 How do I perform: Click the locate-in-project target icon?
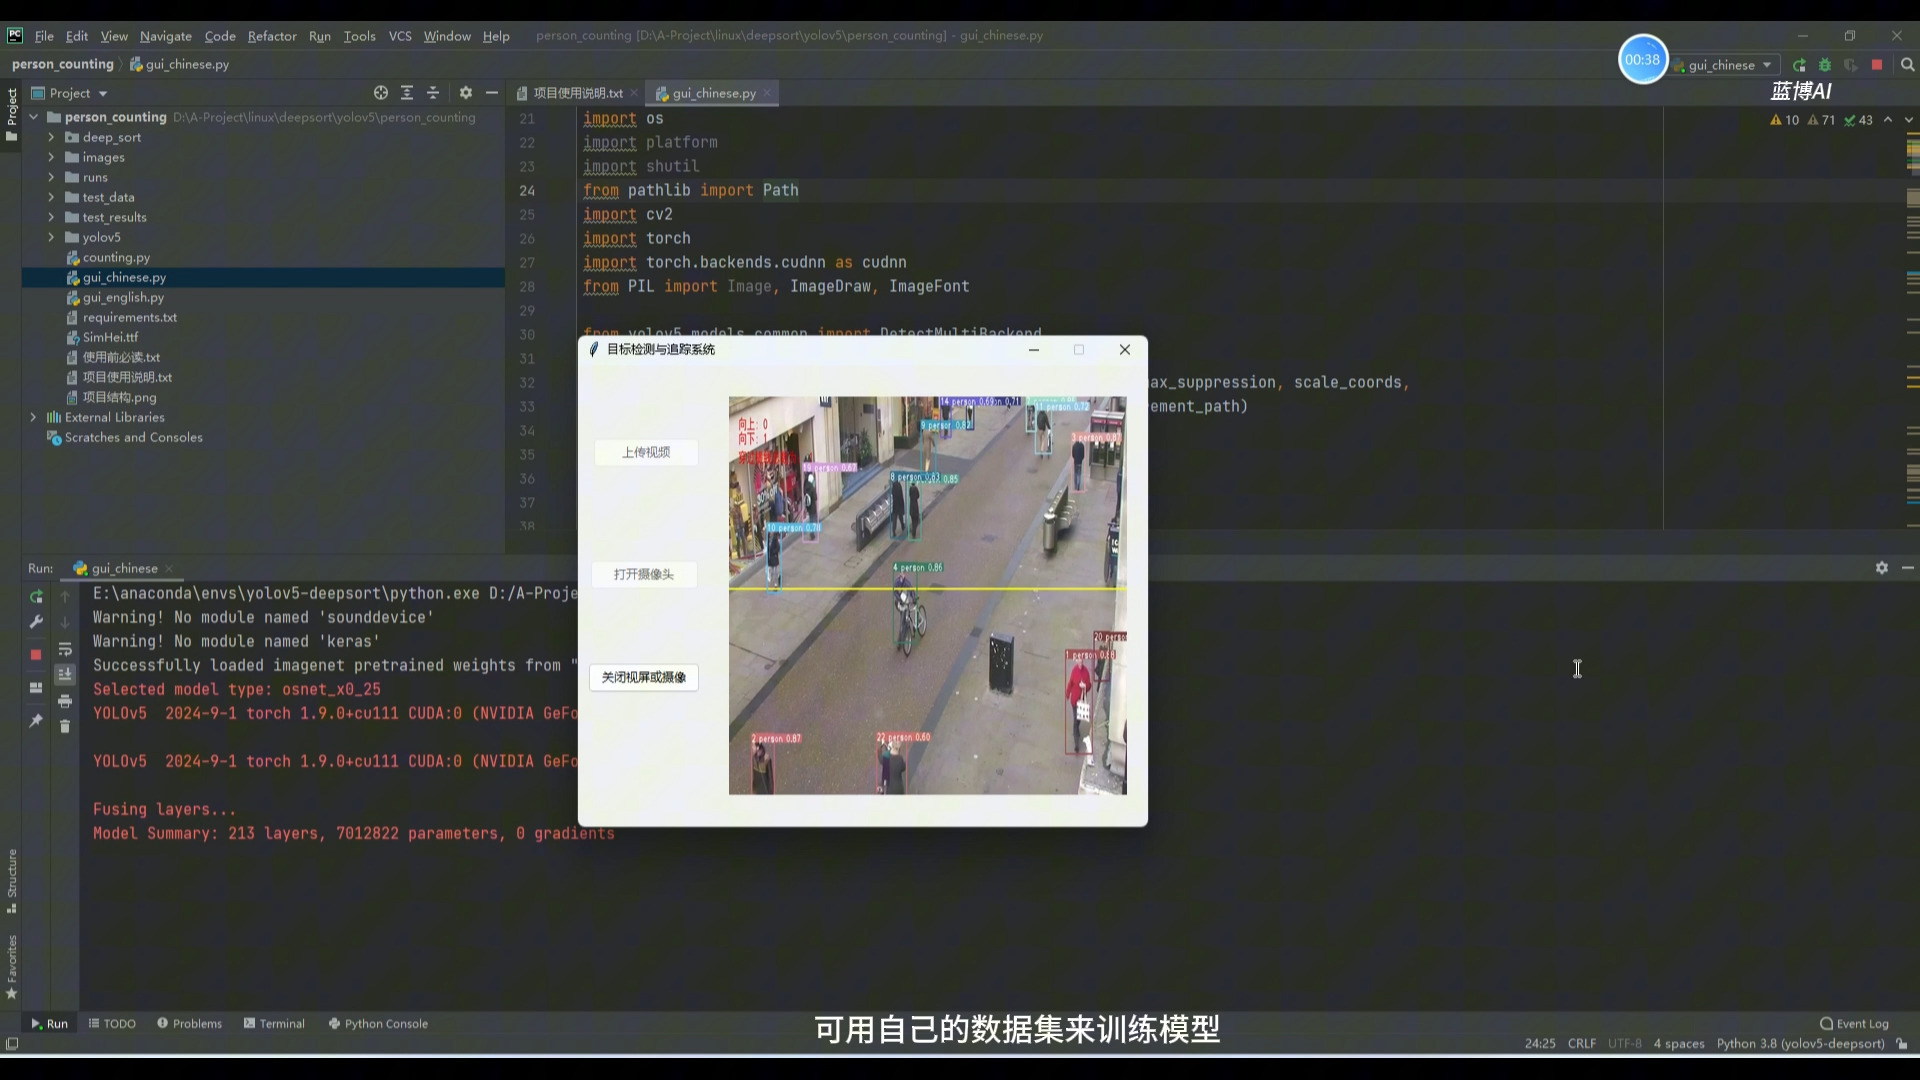381,93
